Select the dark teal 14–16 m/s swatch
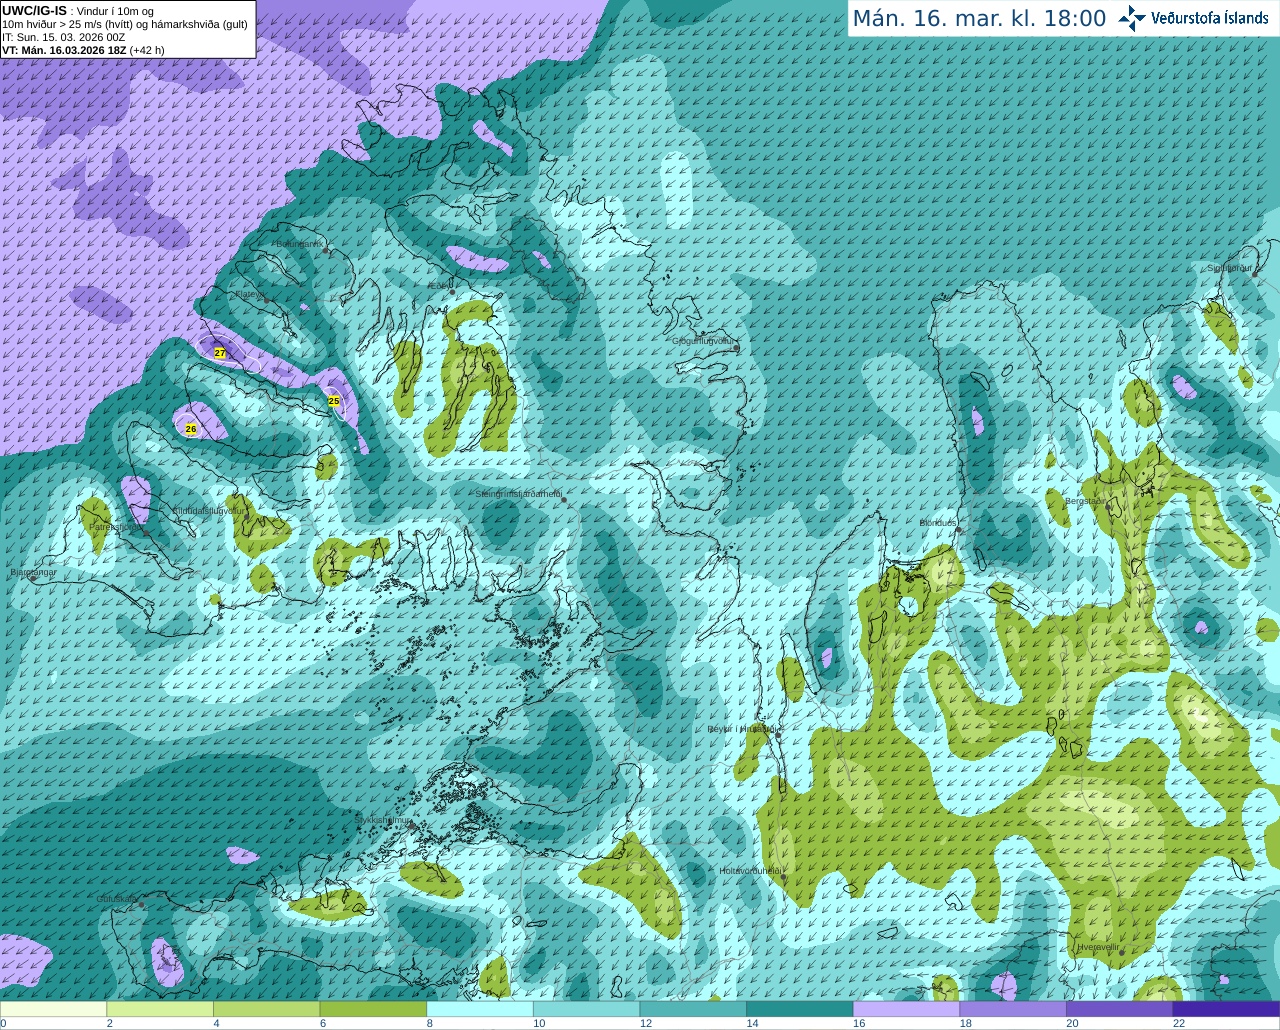The height and width of the screenshot is (1030, 1280). [x=799, y=1009]
